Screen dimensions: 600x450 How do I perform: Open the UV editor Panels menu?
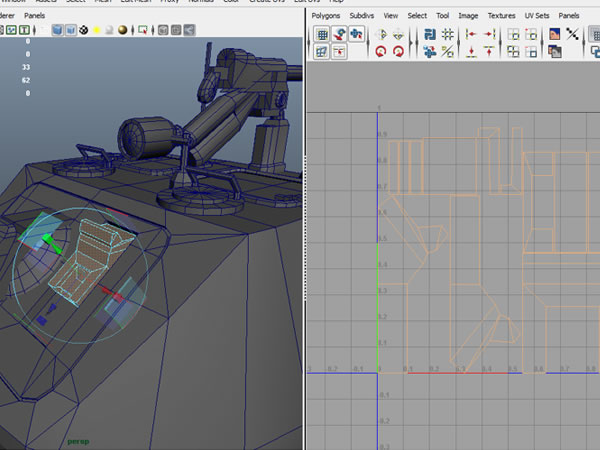pos(569,16)
